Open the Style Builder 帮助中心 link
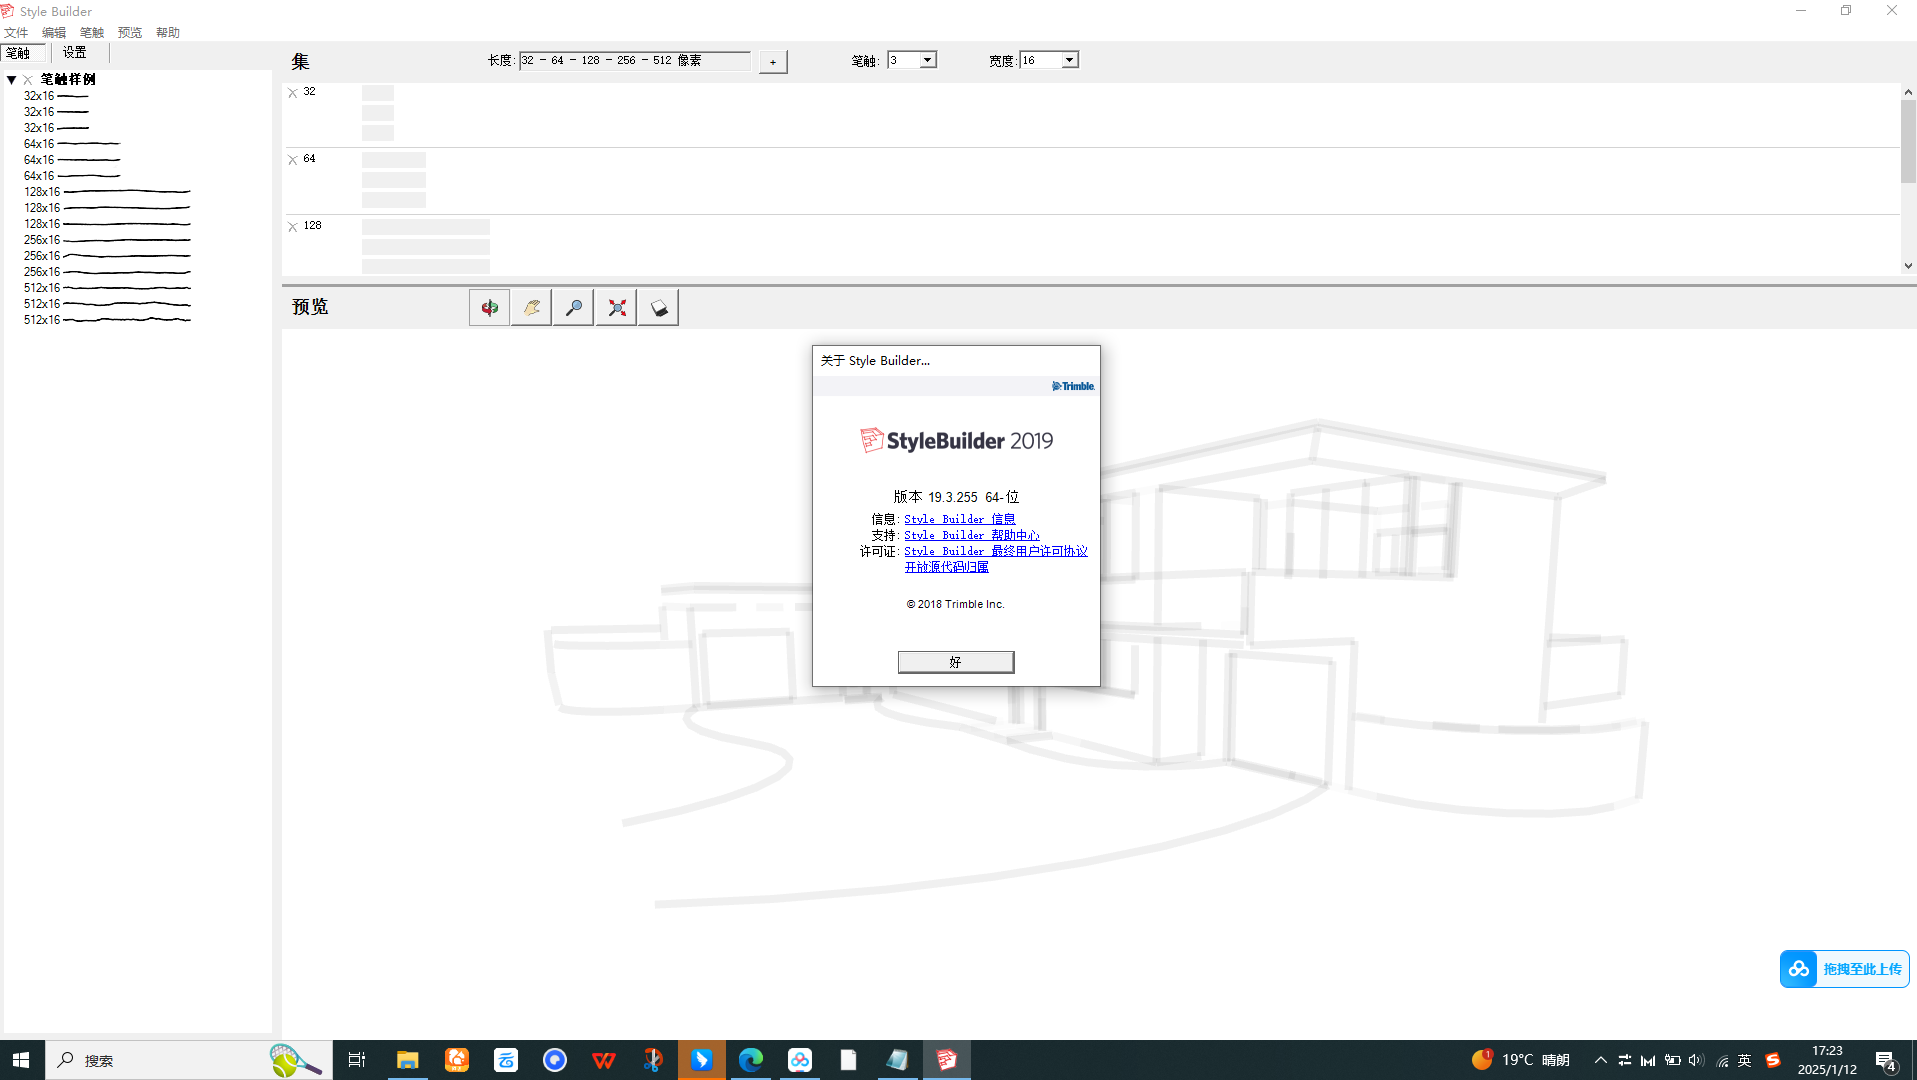Image resolution: width=1917 pixels, height=1080 pixels. click(972, 535)
